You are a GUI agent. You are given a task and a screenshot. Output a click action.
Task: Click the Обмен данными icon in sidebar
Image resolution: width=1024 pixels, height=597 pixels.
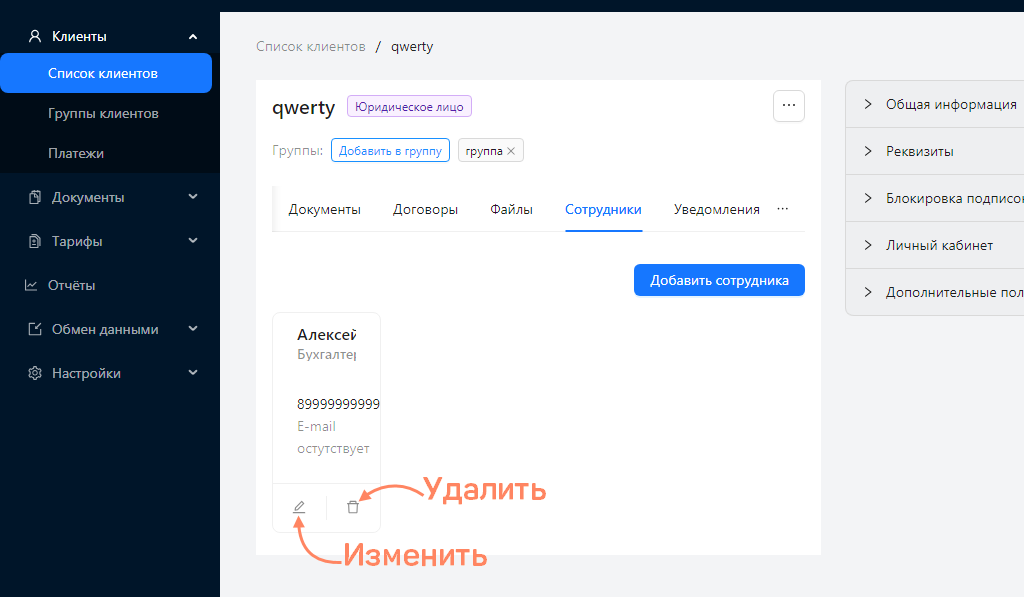(x=34, y=329)
